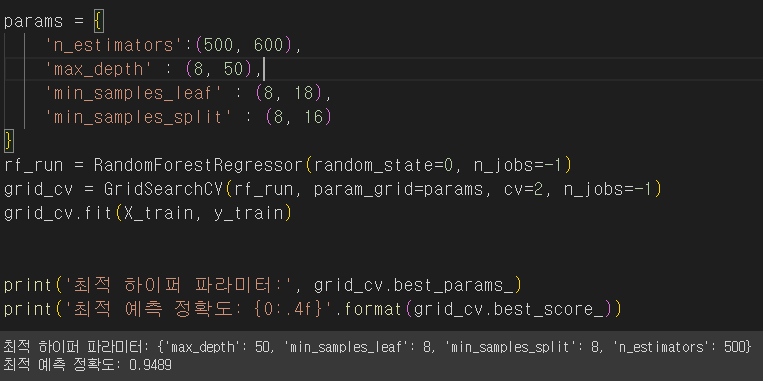
Task: Click the 'min_samples_leaf' key in the code
Action: coord(134,93)
